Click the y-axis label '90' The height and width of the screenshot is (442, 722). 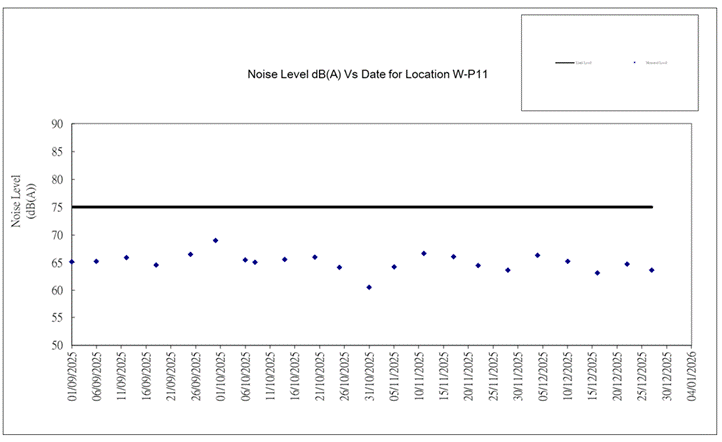[x=57, y=124]
